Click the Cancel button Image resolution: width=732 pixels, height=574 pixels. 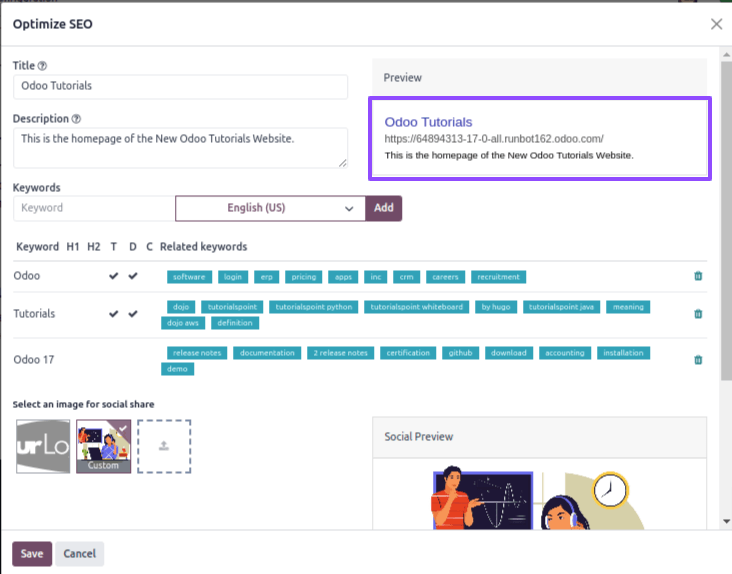pyautogui.click(x=79, y=553)
